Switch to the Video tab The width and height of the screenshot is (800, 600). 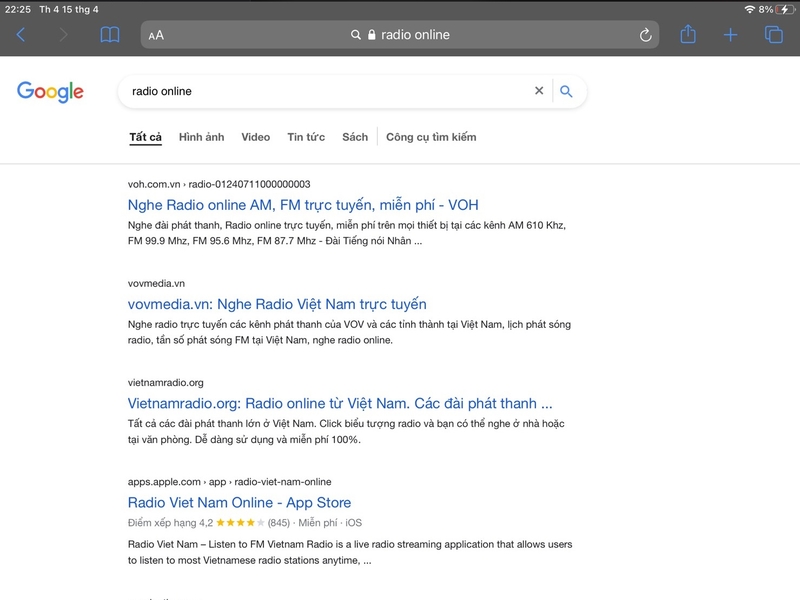click(256, 137)
